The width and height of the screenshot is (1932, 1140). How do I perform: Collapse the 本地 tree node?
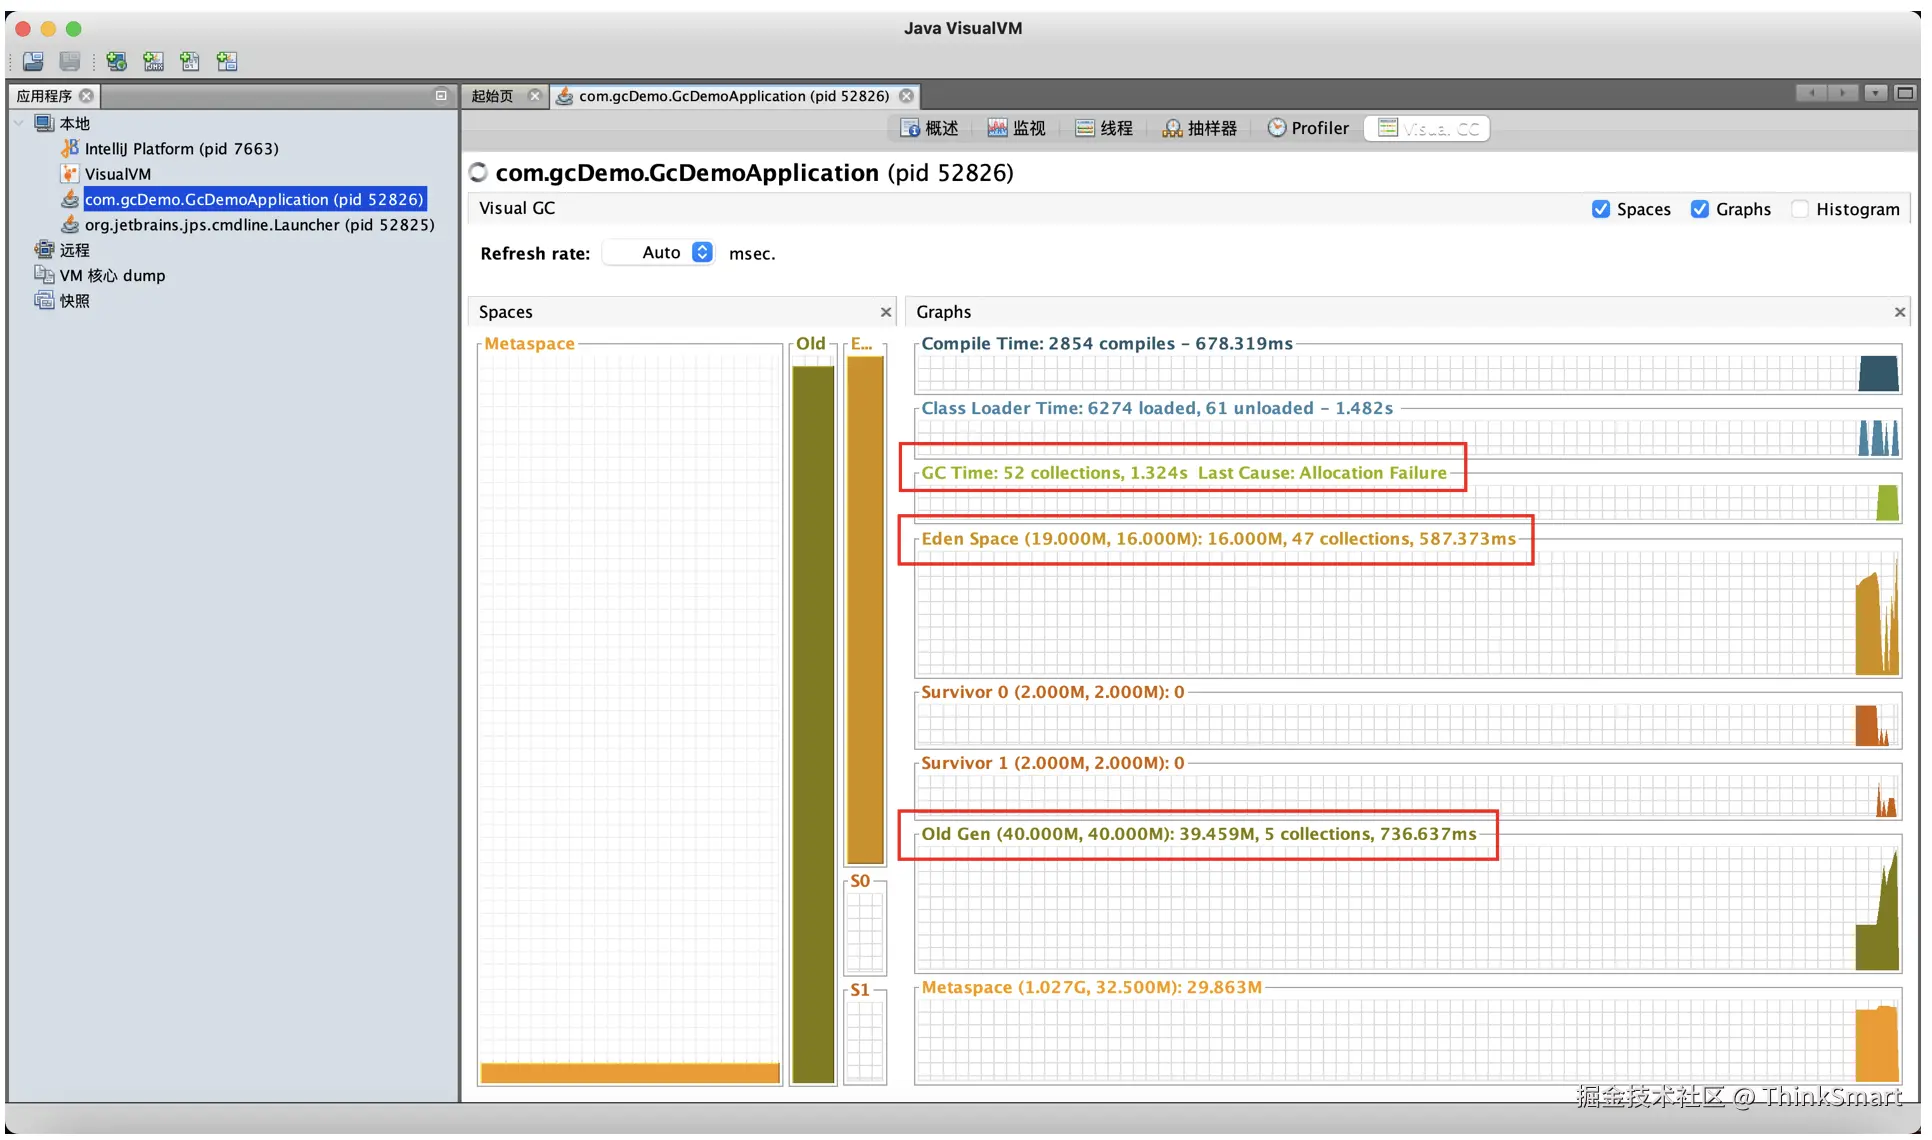click(x=19, y=123)
